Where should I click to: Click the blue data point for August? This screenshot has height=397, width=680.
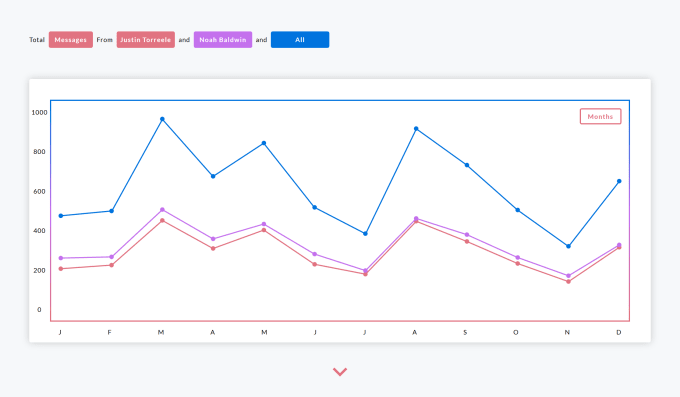pyautogui.click(x=416, y=128)
